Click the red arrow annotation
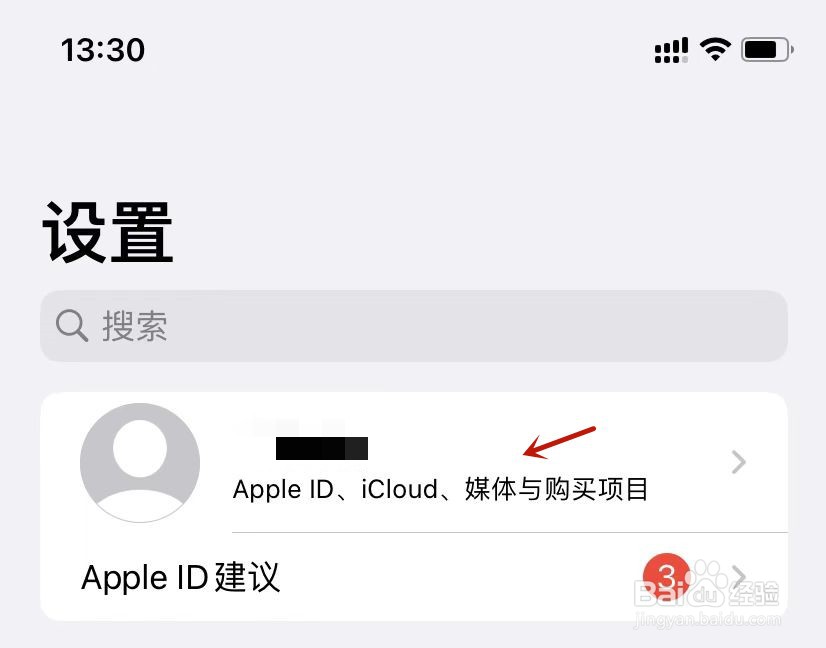The image size is (826, 648). tap(559, 443)
